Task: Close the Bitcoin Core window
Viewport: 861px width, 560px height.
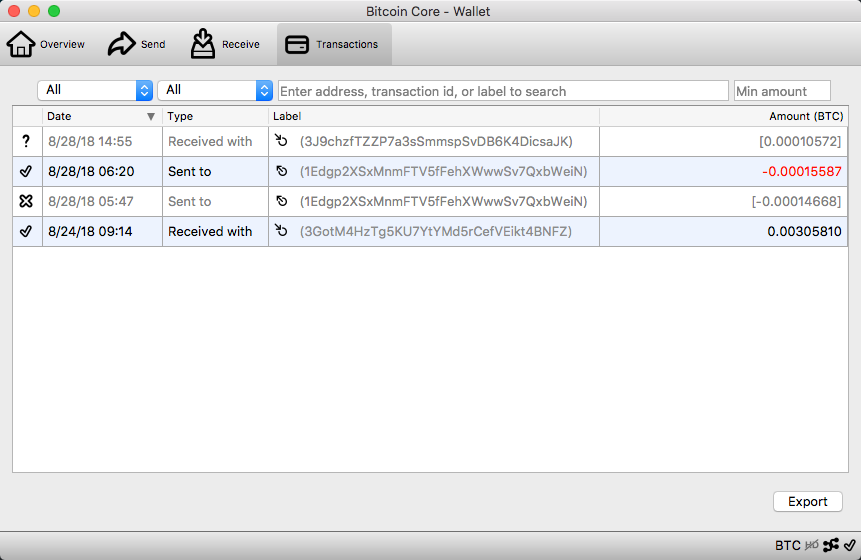Action: coord(14,11)
